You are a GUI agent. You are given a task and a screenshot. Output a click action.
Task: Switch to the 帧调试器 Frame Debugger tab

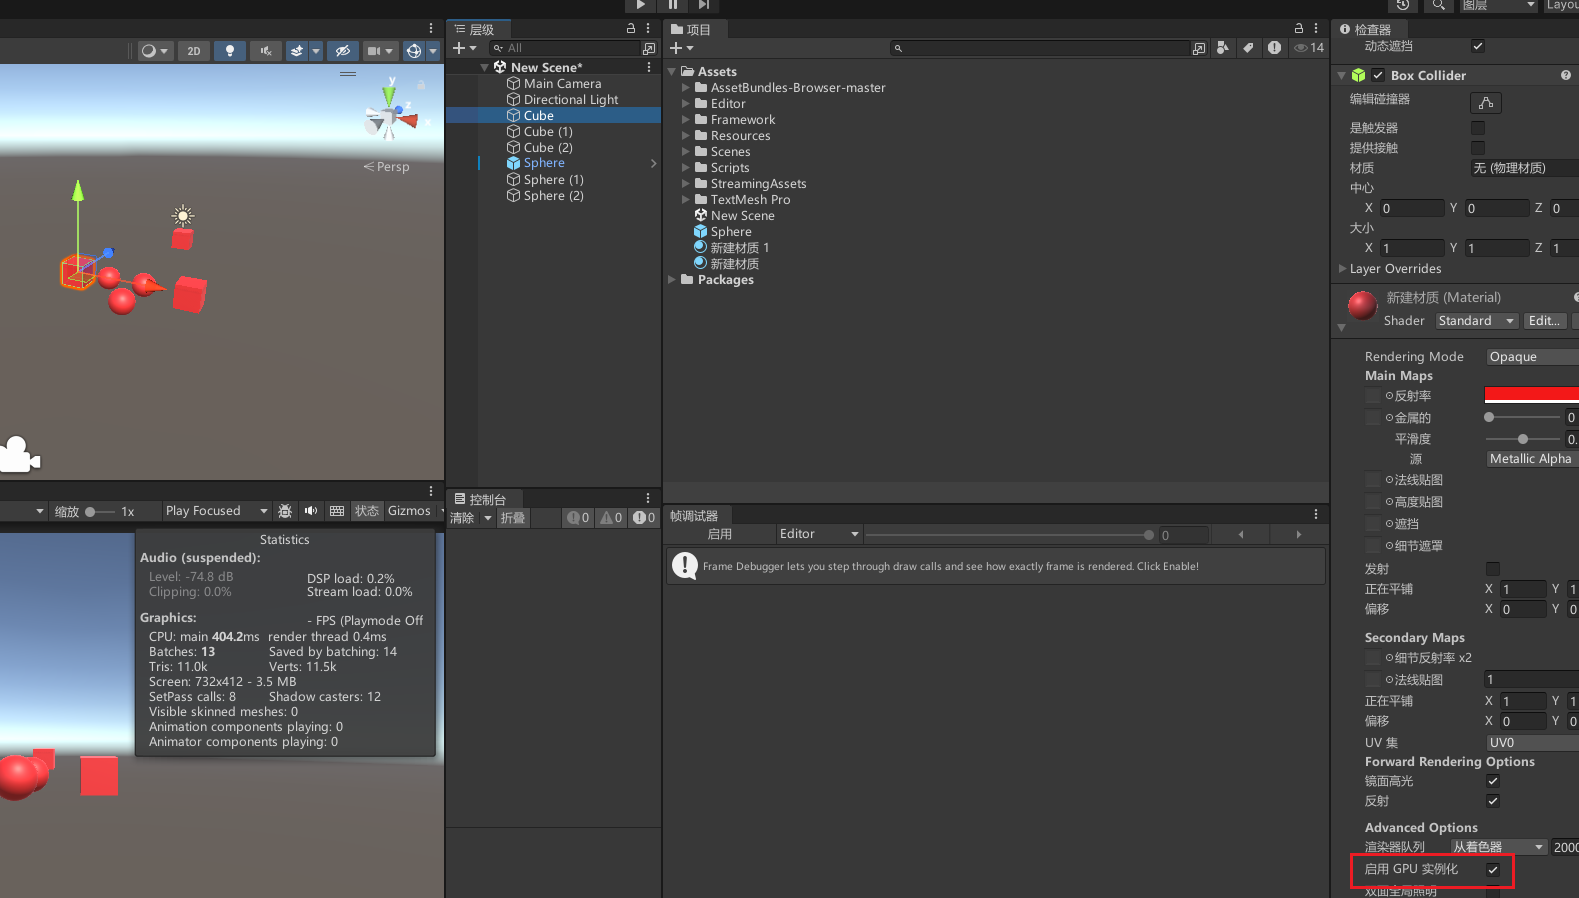(x=695, y=516)
